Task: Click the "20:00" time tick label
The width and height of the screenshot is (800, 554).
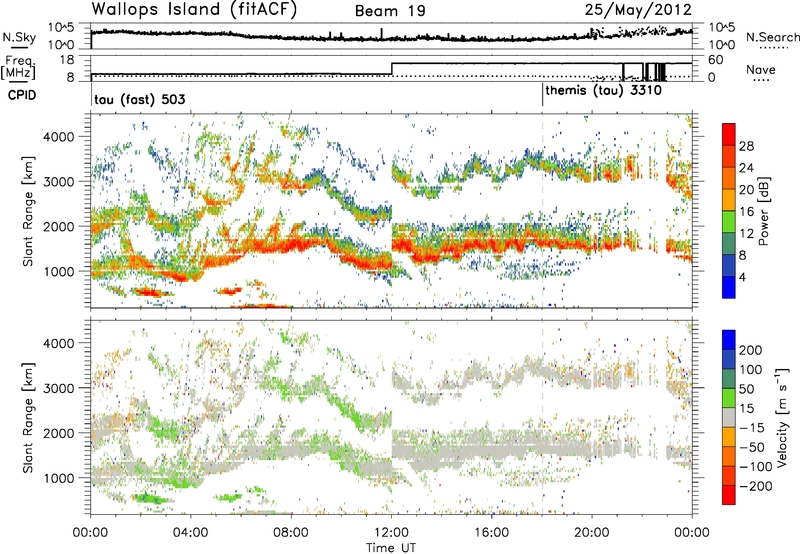Action: tap(592, 533)
